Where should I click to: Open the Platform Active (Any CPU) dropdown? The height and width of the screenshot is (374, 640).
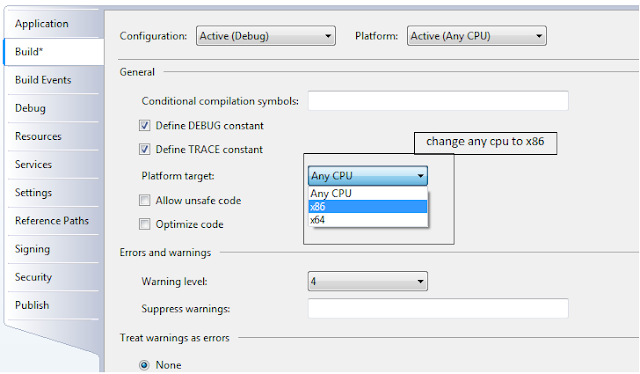[x=477, y=36]
